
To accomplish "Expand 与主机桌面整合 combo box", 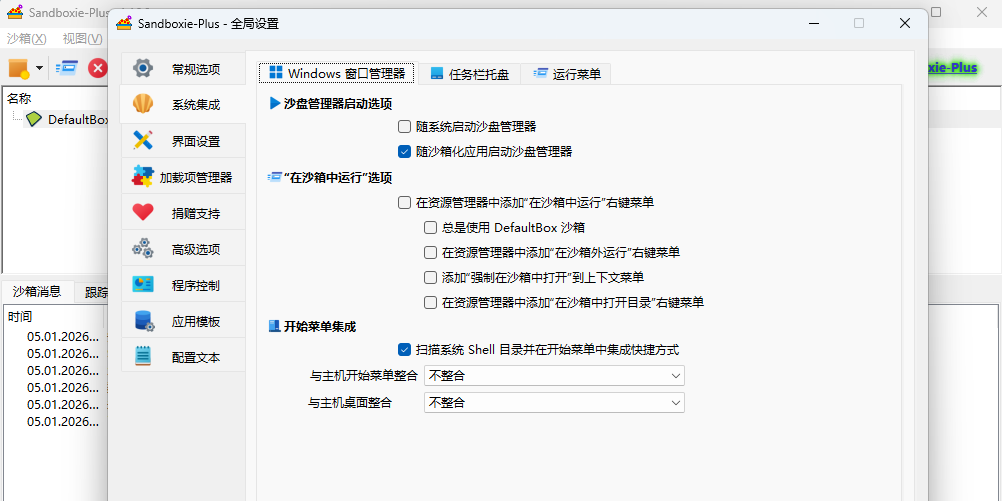I will [554, 402].
